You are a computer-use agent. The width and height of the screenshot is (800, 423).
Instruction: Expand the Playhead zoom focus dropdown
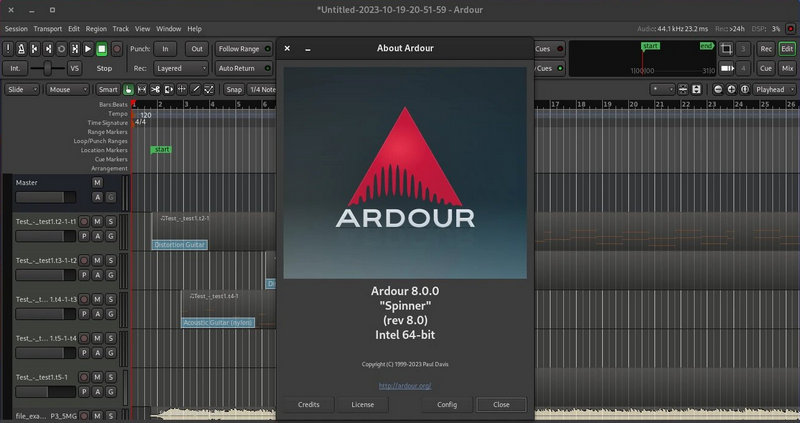(x=774, y=89)
